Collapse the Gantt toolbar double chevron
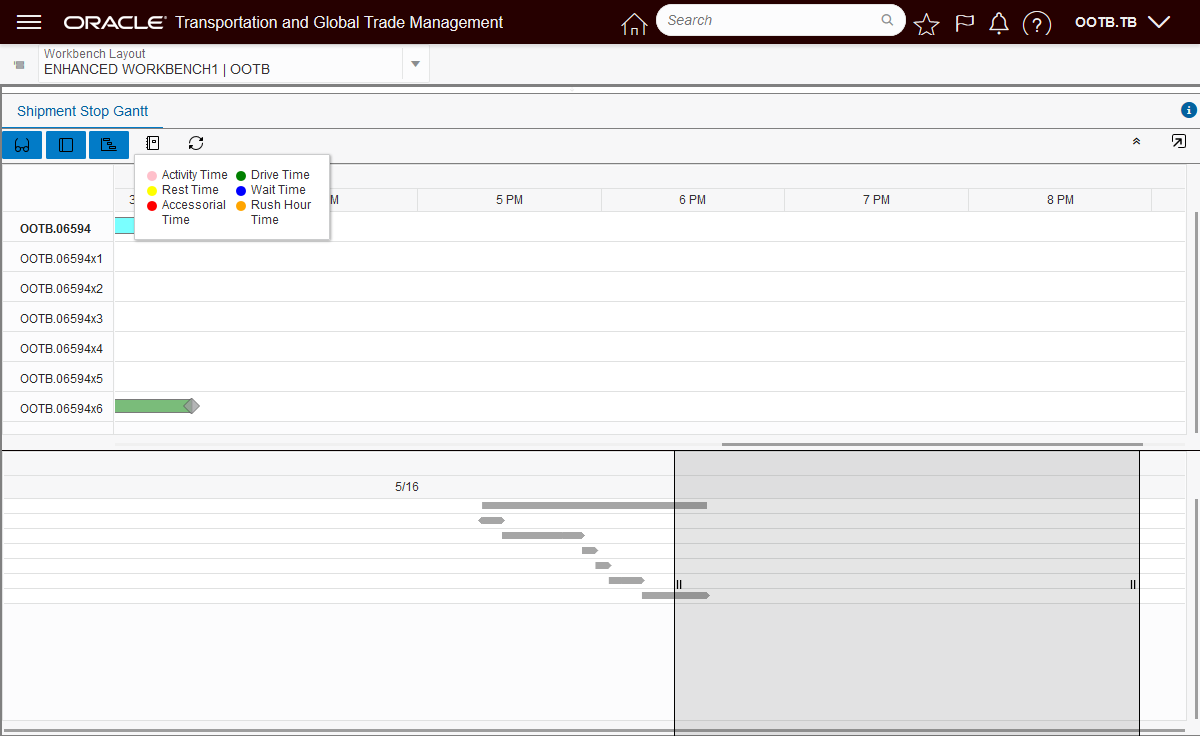This screenshot has width=1200, height=736. [x=1136, y=142]
